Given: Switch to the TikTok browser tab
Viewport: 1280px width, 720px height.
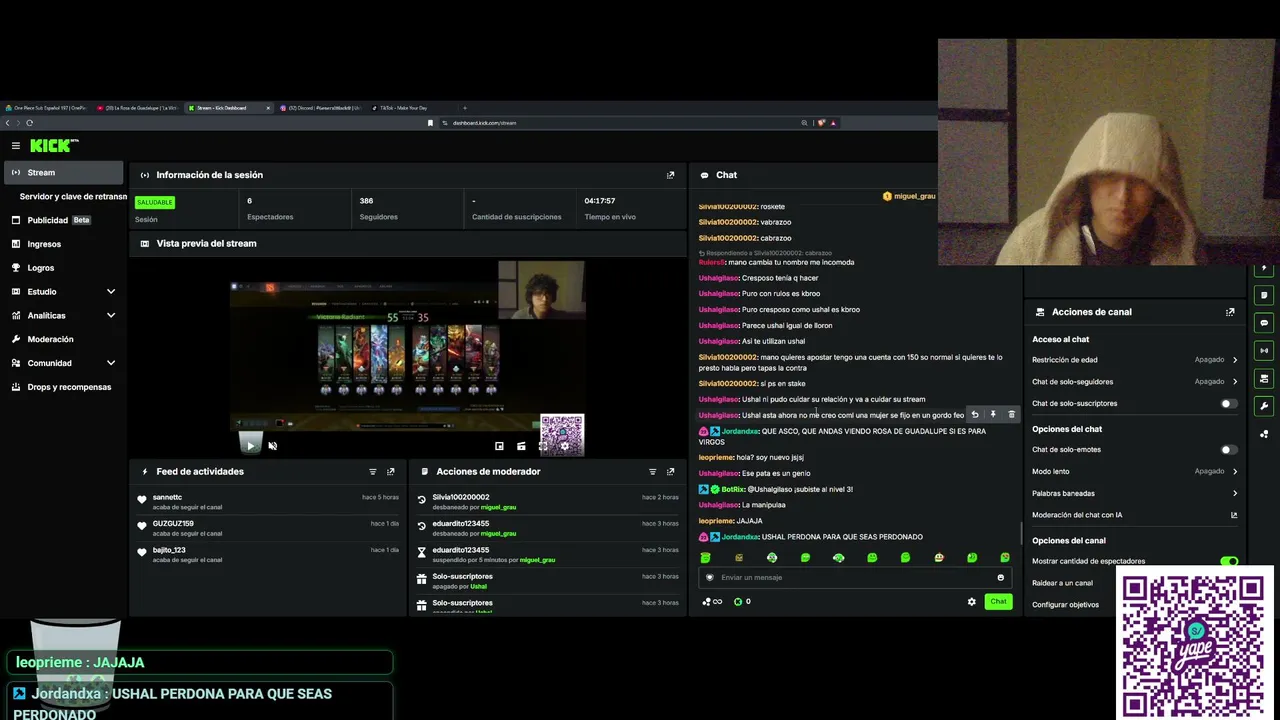Looking at the screenshot, I should pos(412,108).
